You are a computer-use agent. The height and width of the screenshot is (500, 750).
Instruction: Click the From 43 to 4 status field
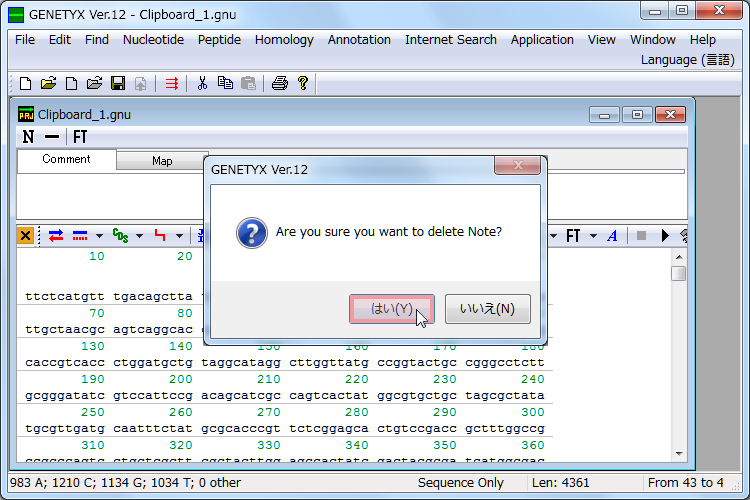point(685,482)
